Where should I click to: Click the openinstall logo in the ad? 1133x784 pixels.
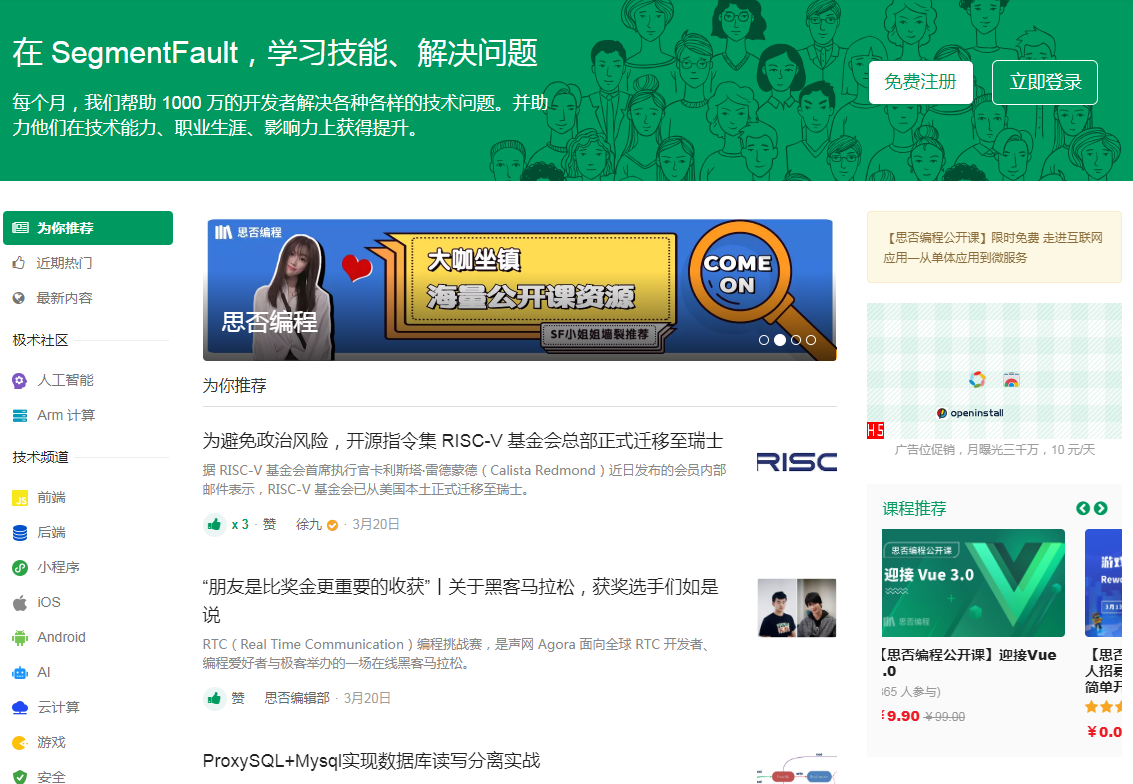pyautogui.click(x=971, y=413)
